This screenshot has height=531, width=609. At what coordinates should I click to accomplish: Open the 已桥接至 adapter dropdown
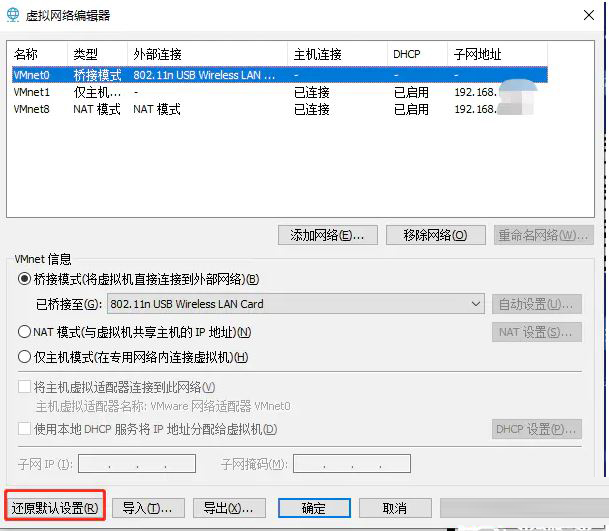(296, 304)
